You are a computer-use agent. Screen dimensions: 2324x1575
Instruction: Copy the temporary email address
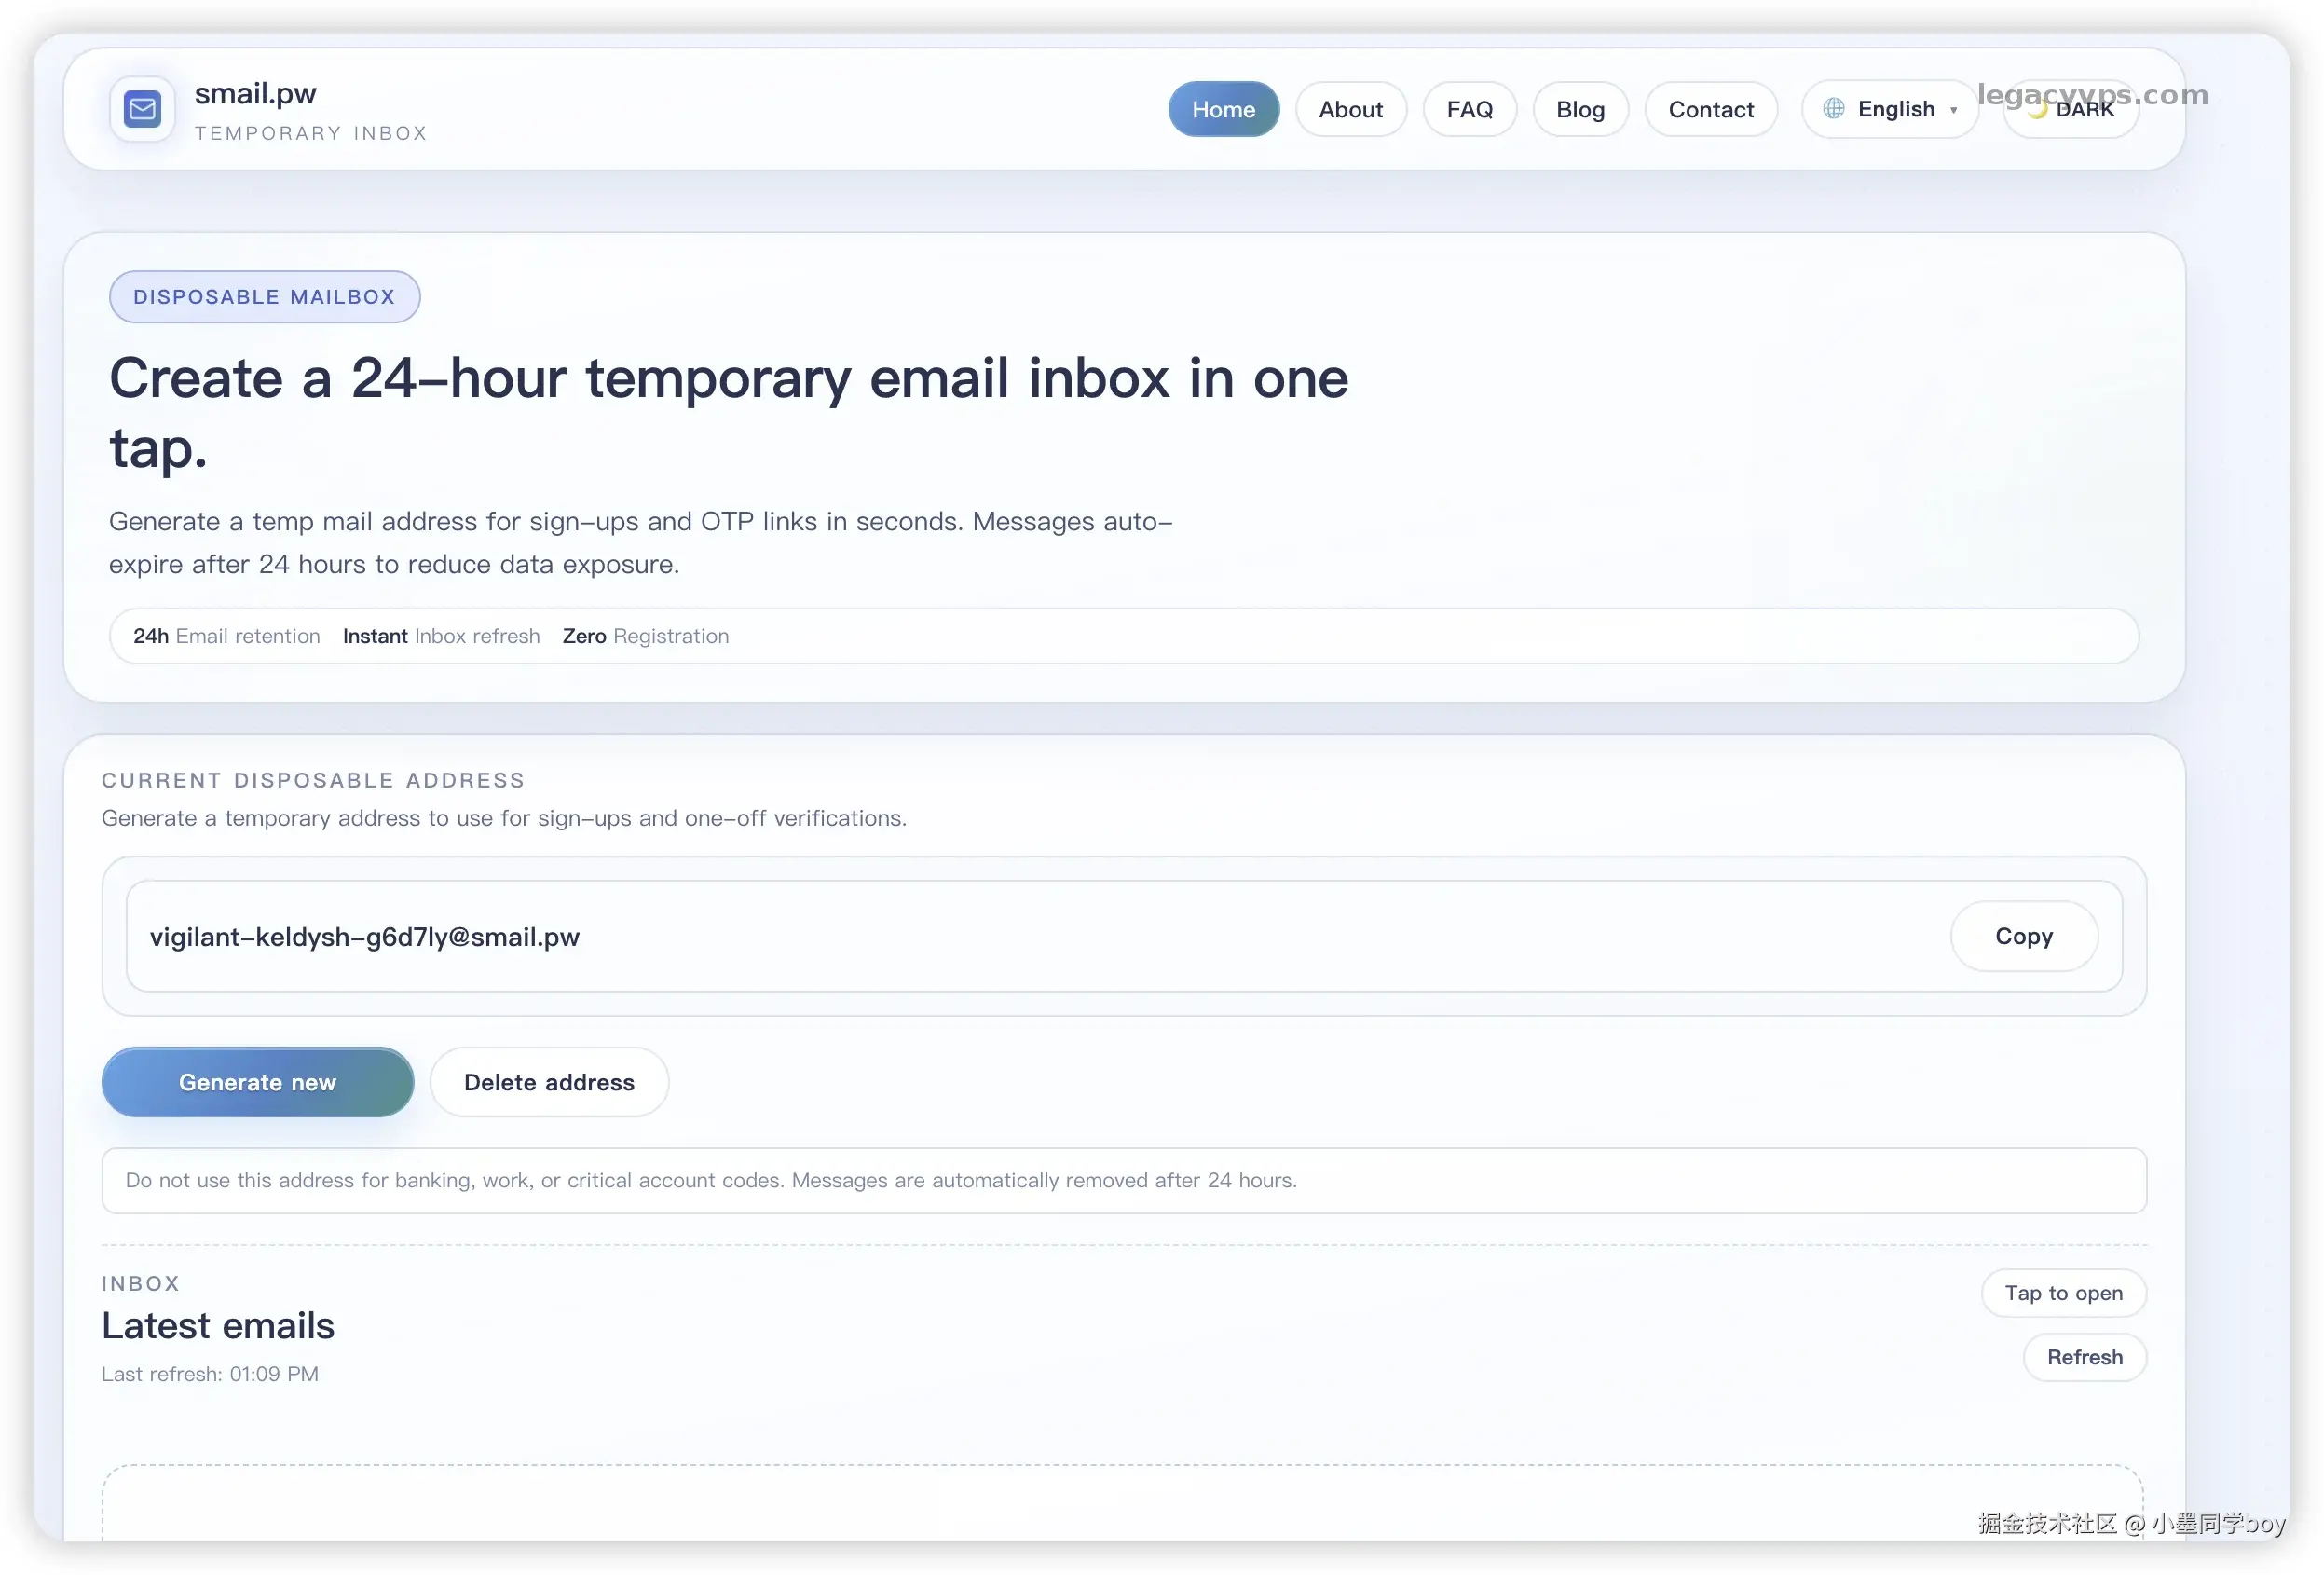[x=2023, y=936]
